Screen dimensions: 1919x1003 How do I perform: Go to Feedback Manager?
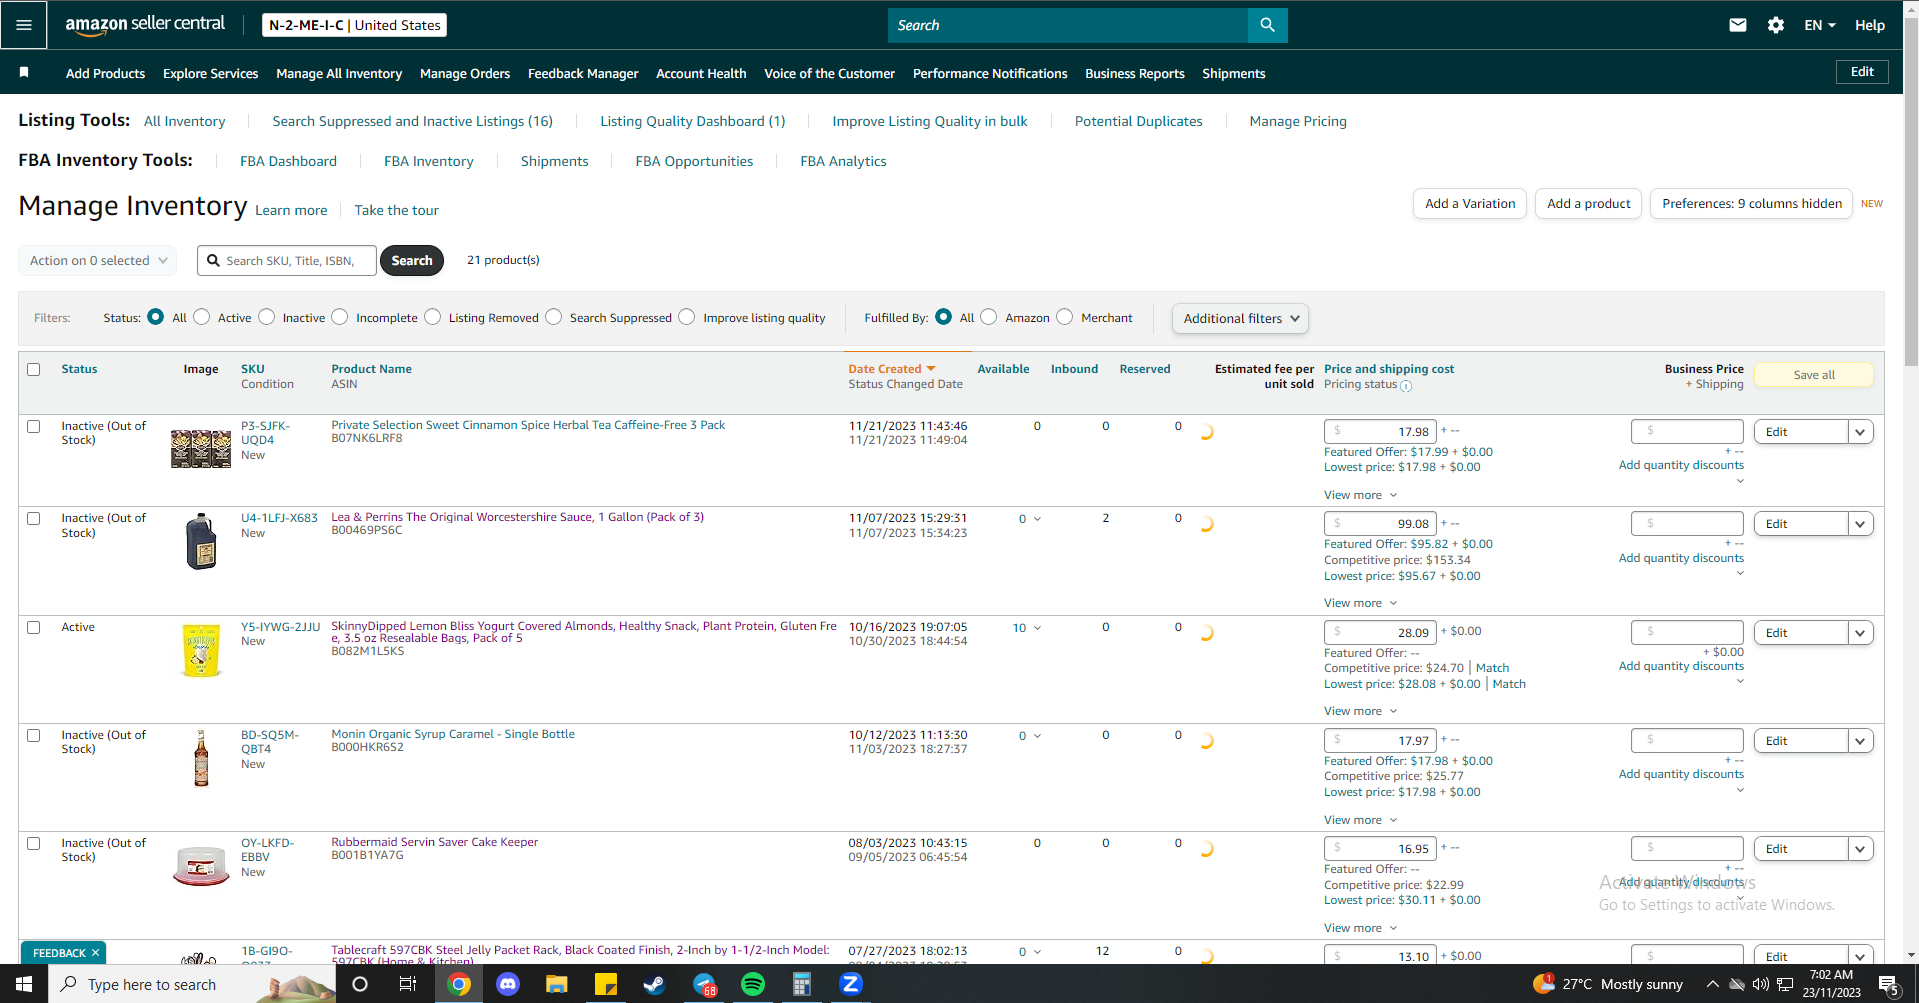tap(583, 73)
